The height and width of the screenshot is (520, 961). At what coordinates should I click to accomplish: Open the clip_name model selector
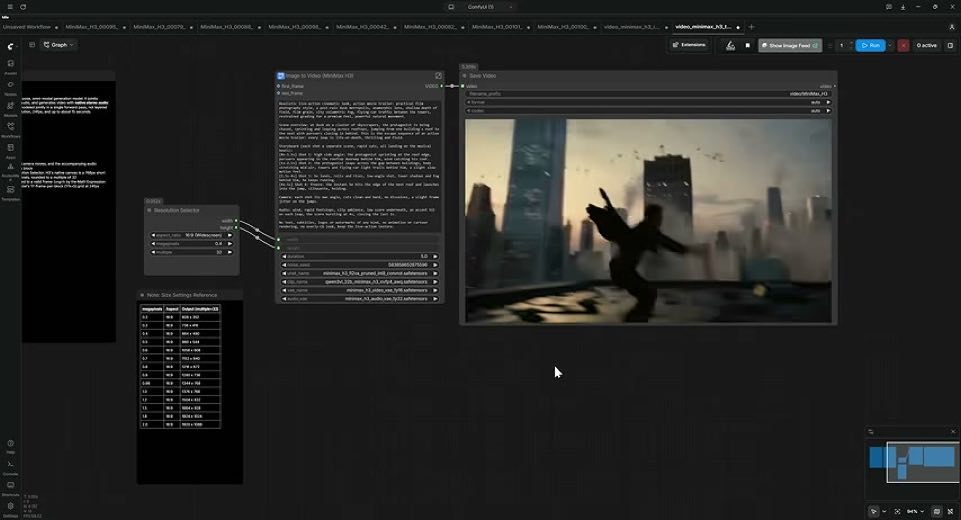(x=359, y=281)
